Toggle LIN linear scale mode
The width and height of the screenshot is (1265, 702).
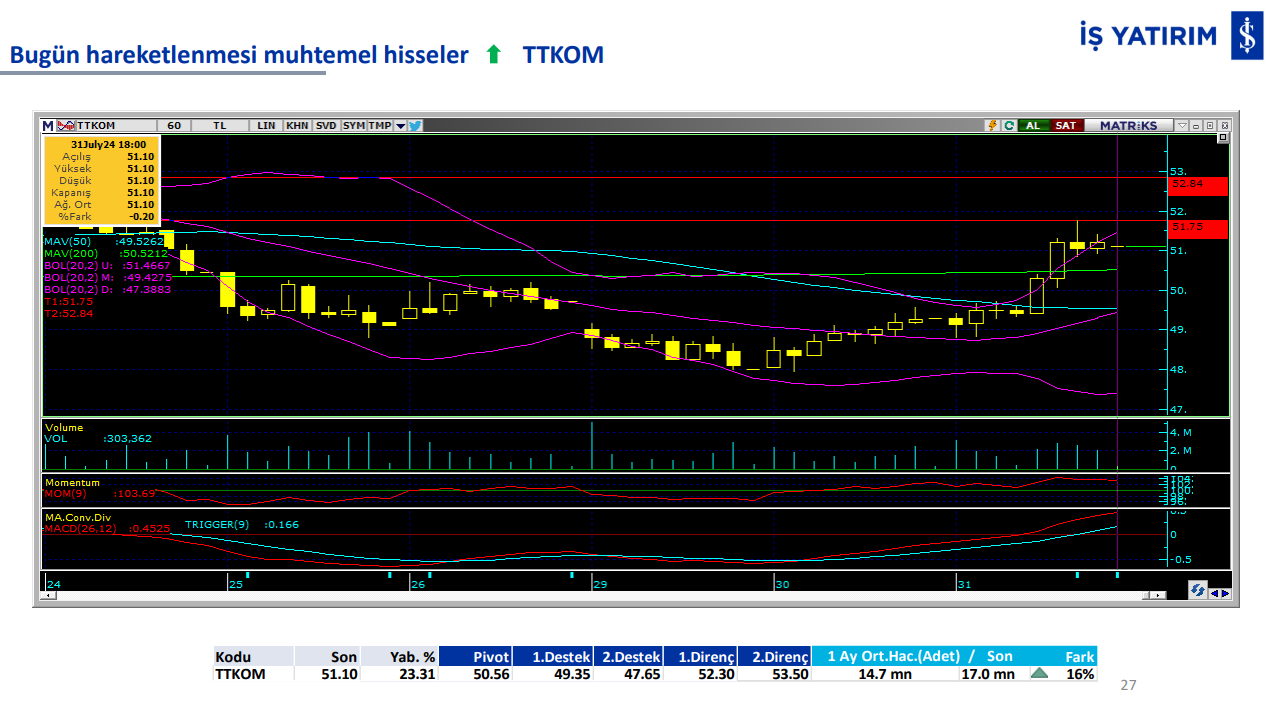(266, 126)
